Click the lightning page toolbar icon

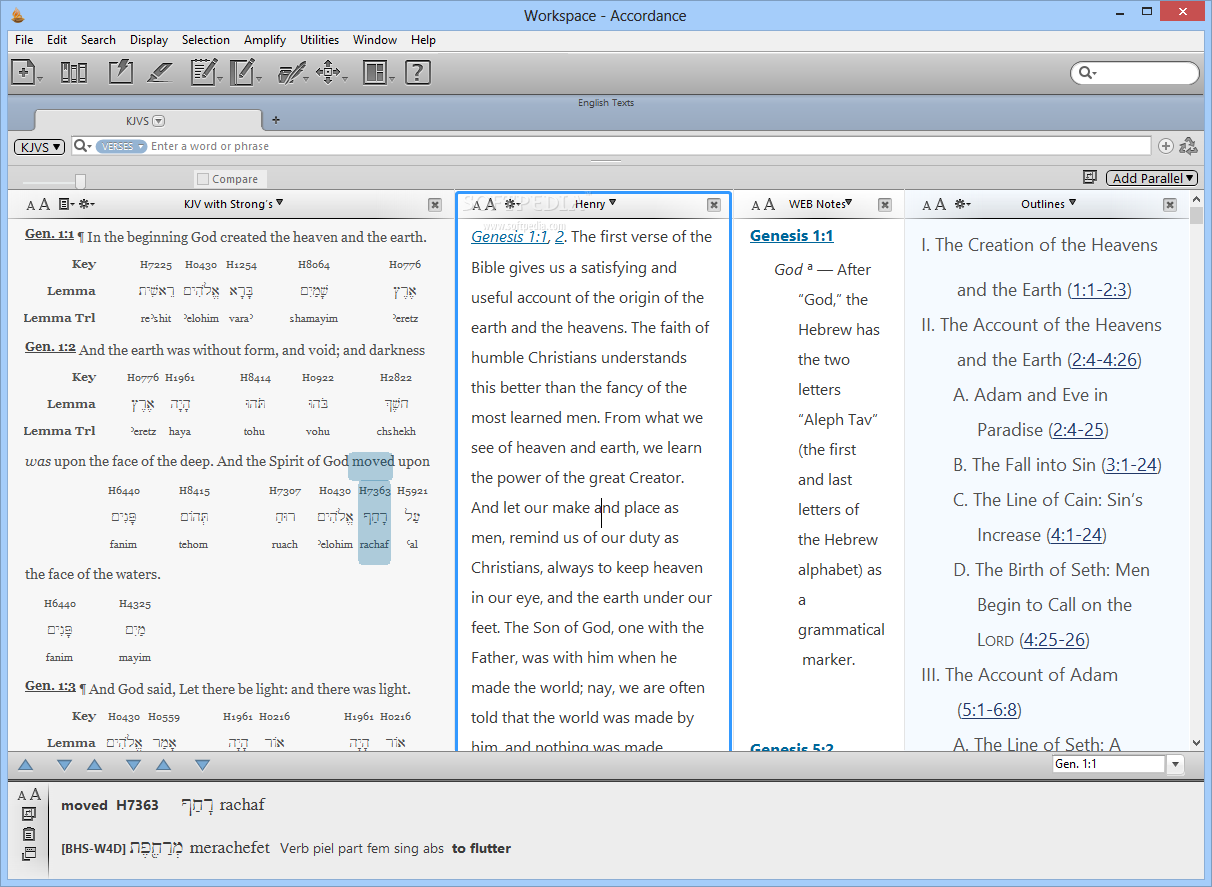point(121,72)
